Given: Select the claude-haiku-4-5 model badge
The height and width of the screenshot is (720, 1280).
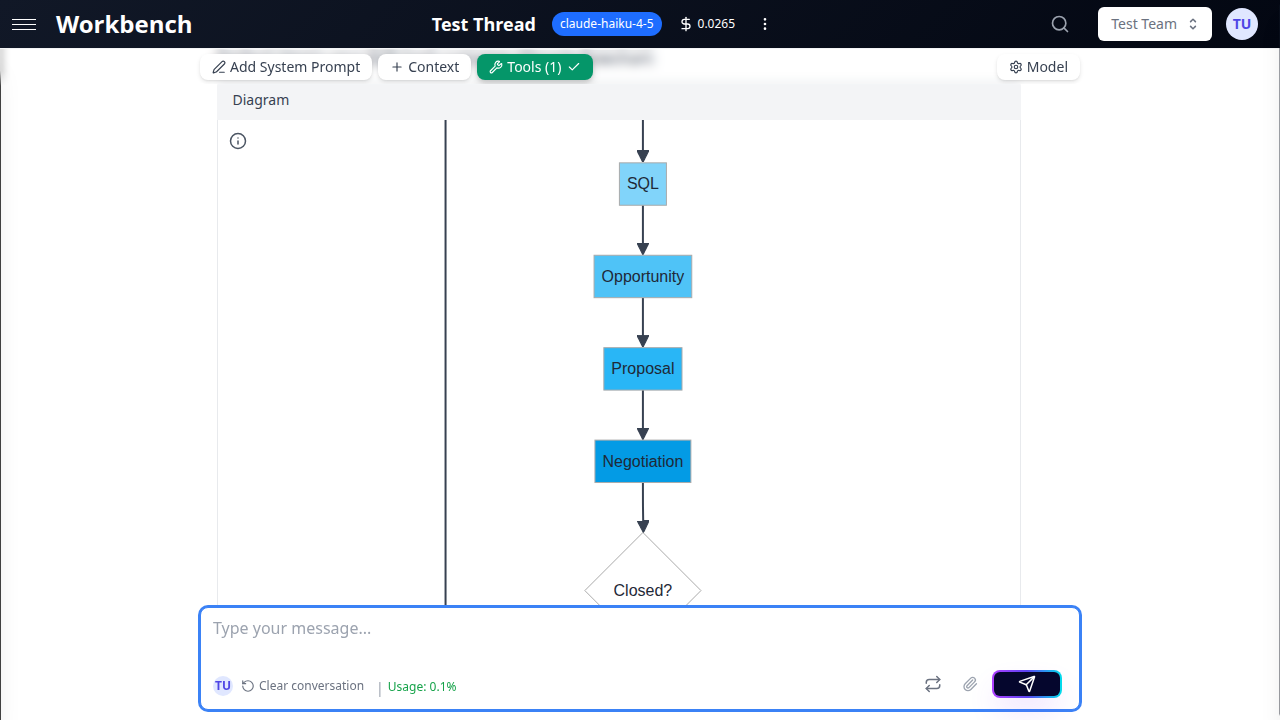Looking at the screenshot, I should pyautogui.click(x=606, y=24).
